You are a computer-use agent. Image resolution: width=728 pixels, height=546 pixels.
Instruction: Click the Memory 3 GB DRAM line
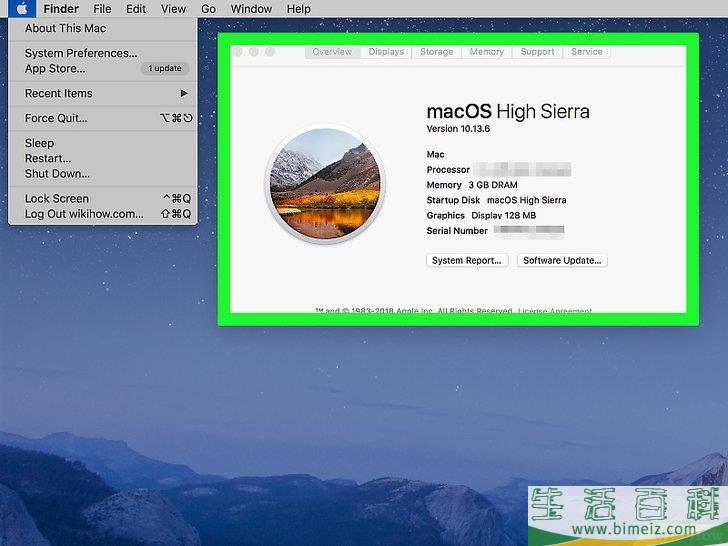472,185
